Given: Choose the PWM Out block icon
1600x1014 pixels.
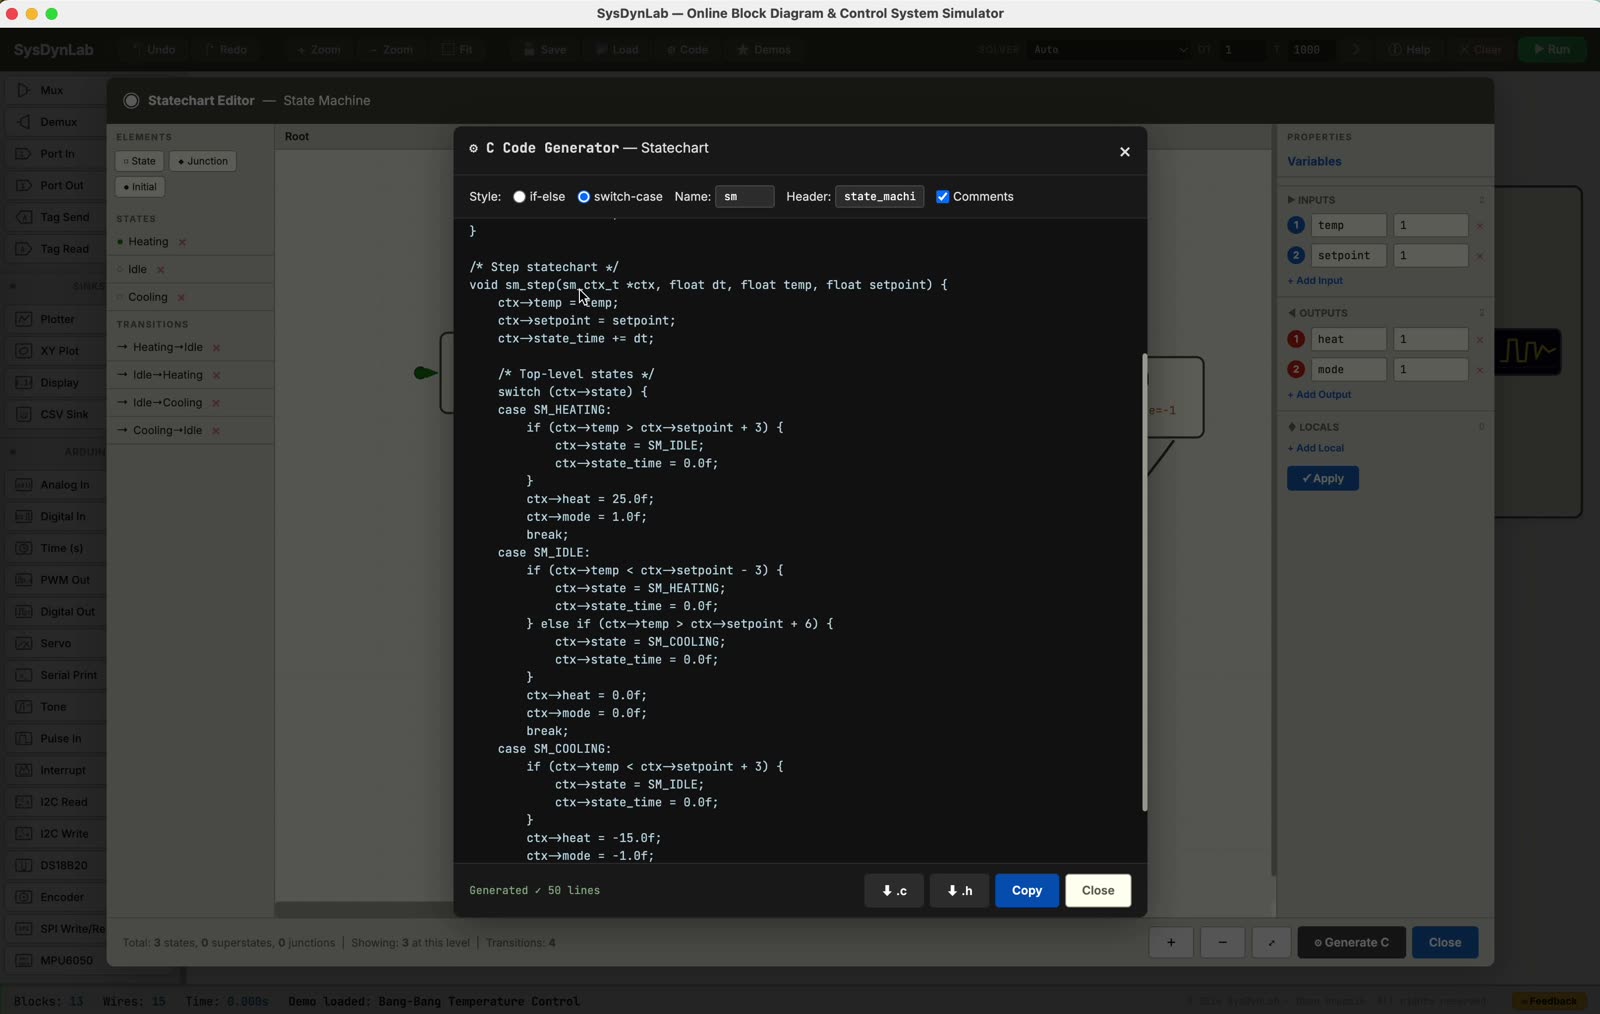Looking at the screenshot, I should tap(23, 580).
